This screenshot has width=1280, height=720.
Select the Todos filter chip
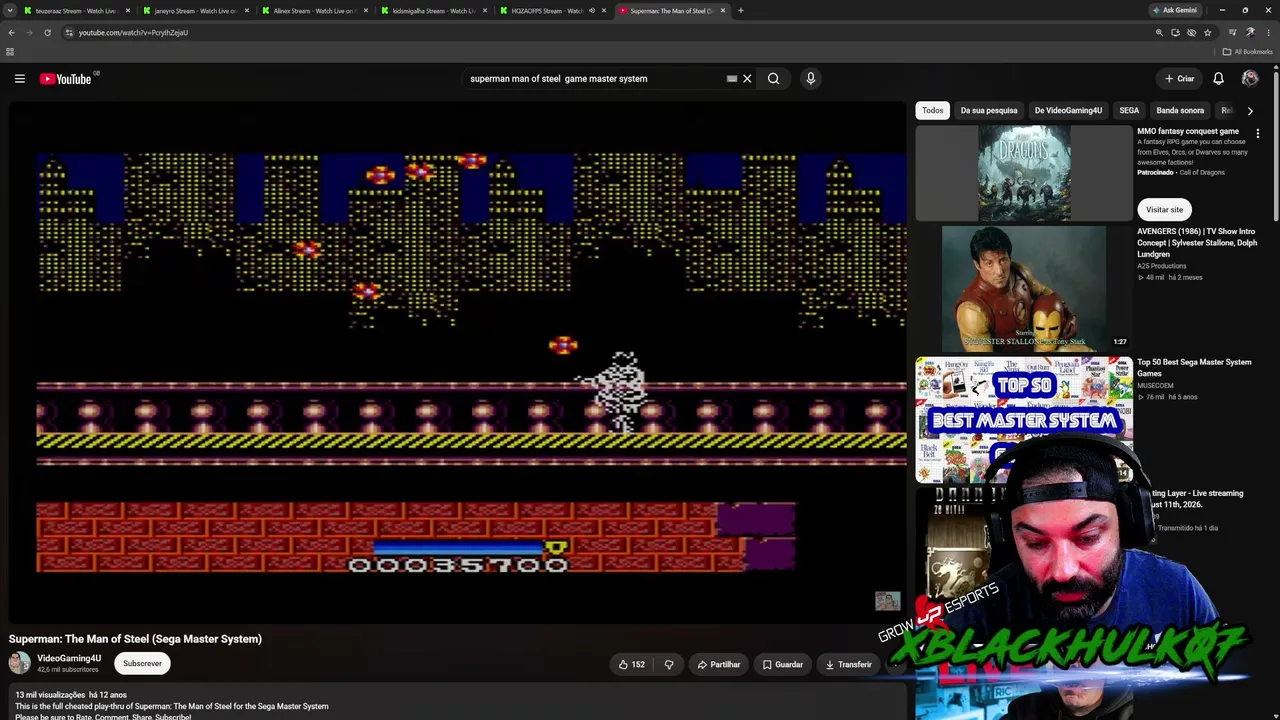point(933,111)
